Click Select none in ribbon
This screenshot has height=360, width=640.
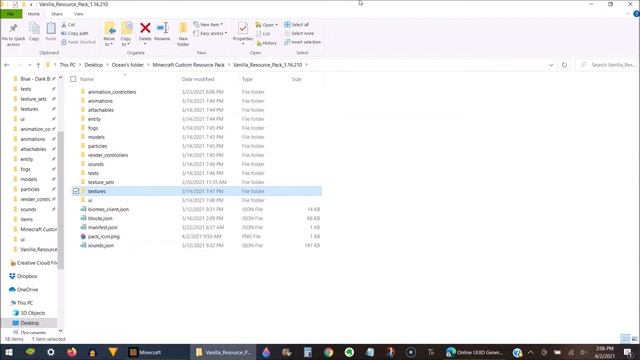coord(299,33)
